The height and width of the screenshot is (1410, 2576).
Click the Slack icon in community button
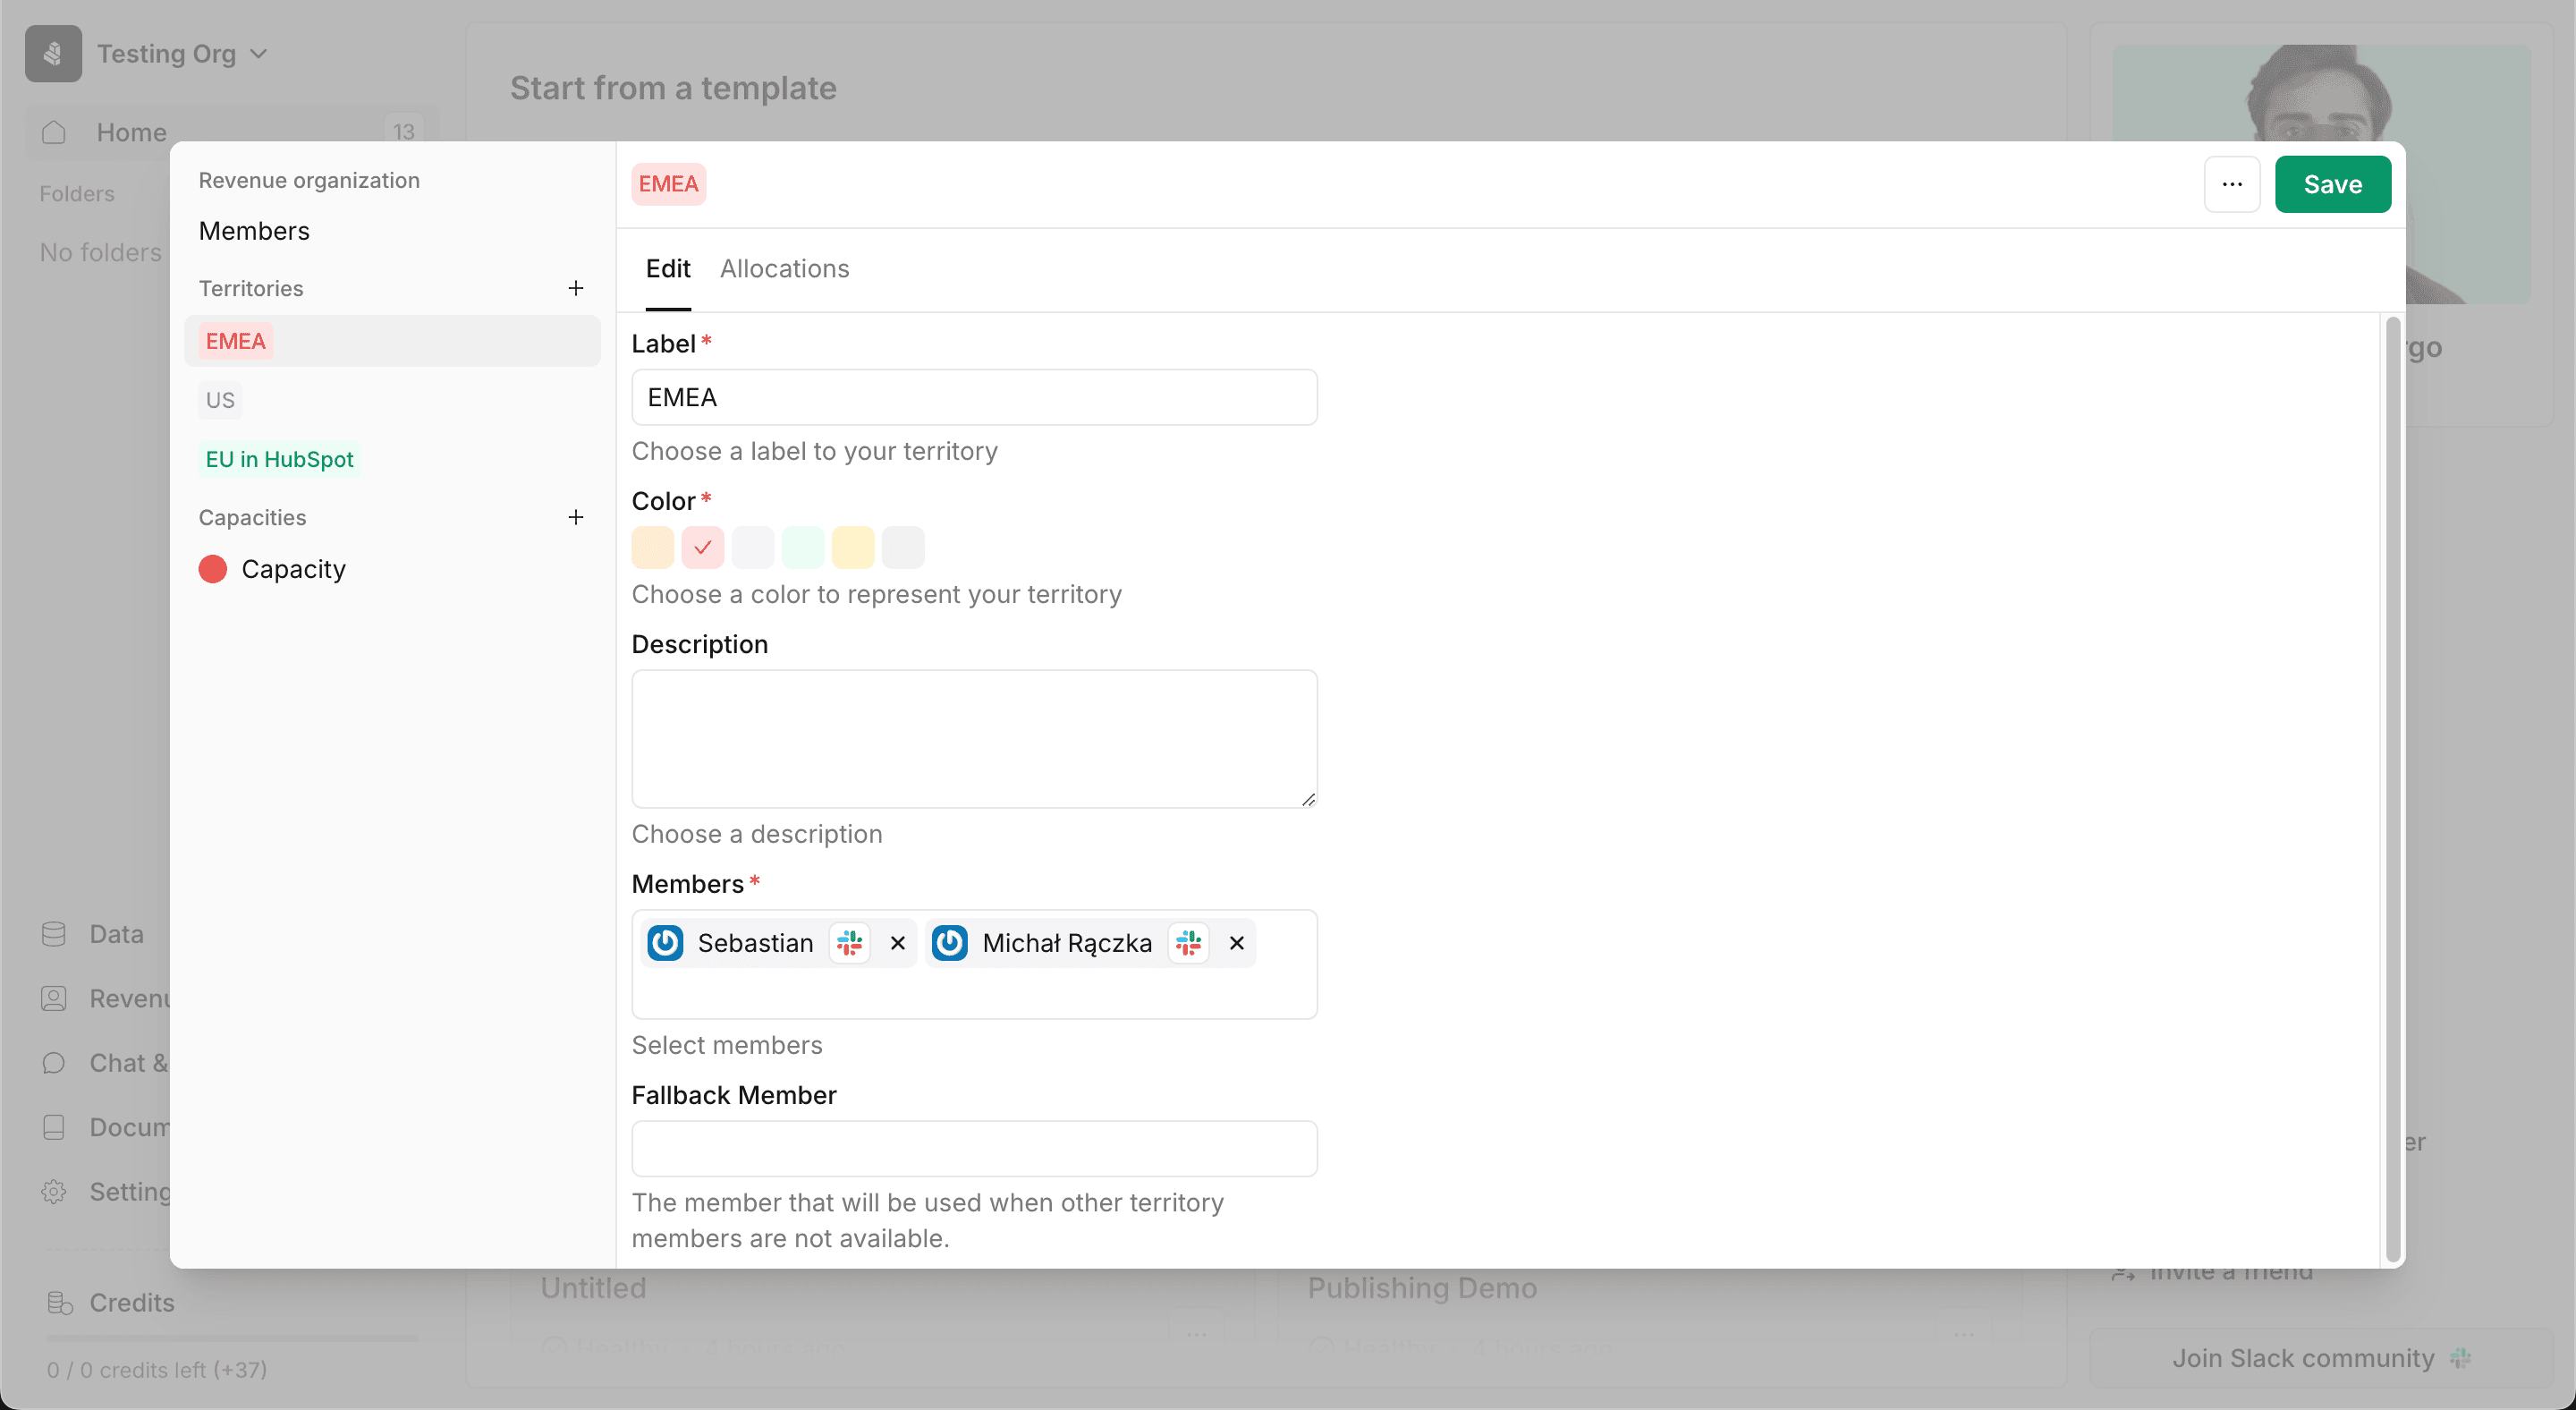coord(2461,1357)
